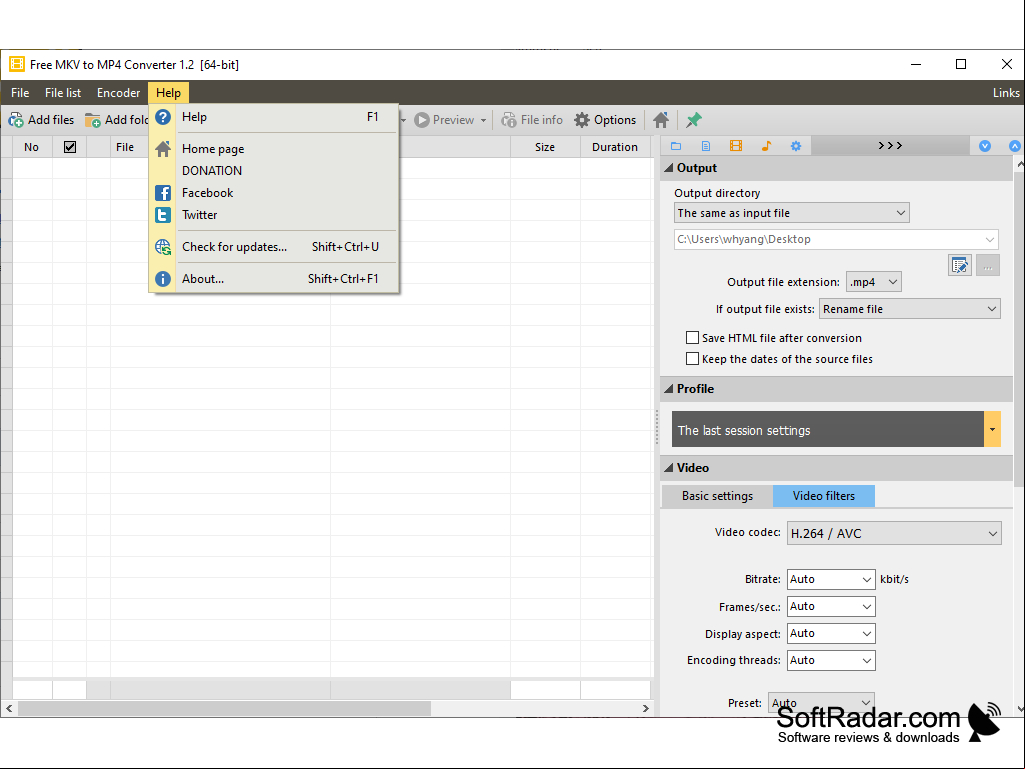
Task: Click the File info toolbar button
Action: (x=532, y=120)
